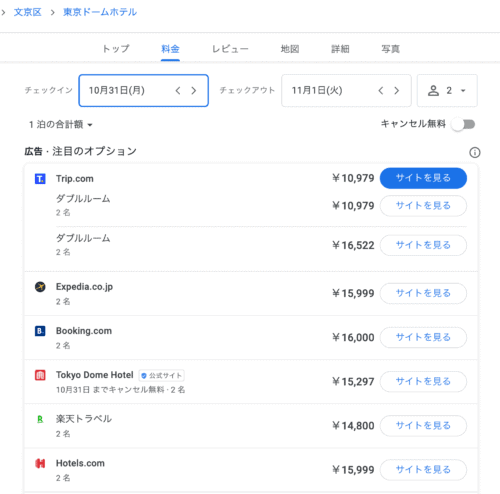Advance check-out date with right chevron
The image size is (500, 494).
point(396,91)
